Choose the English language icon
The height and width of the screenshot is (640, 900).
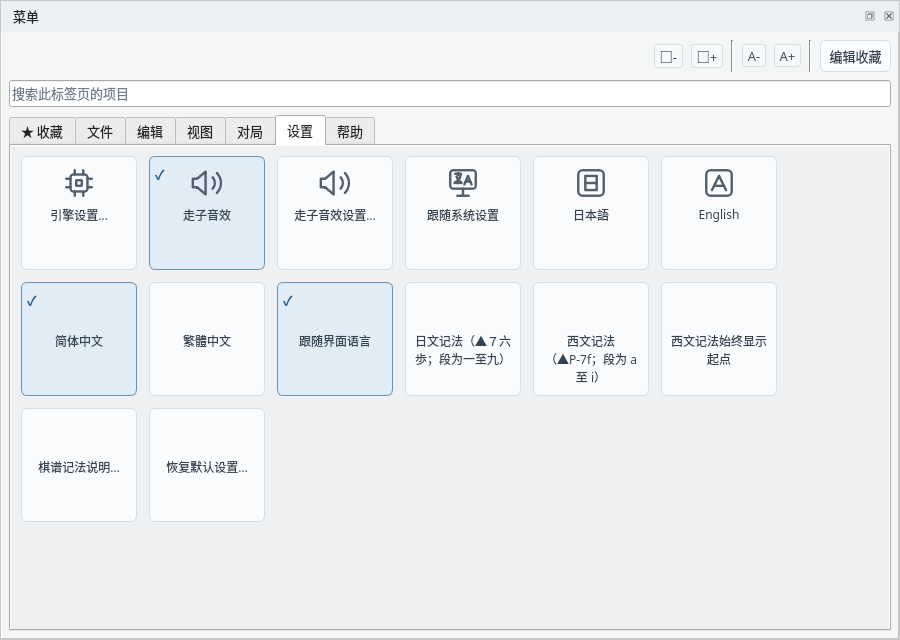(x=719, y=183)
